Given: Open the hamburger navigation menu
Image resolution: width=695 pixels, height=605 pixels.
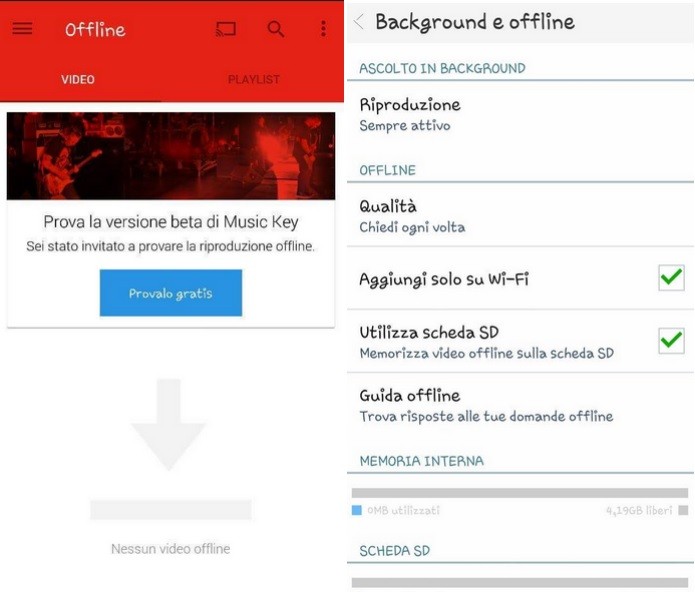Looking at the screenshot, I should click(22, 29).
